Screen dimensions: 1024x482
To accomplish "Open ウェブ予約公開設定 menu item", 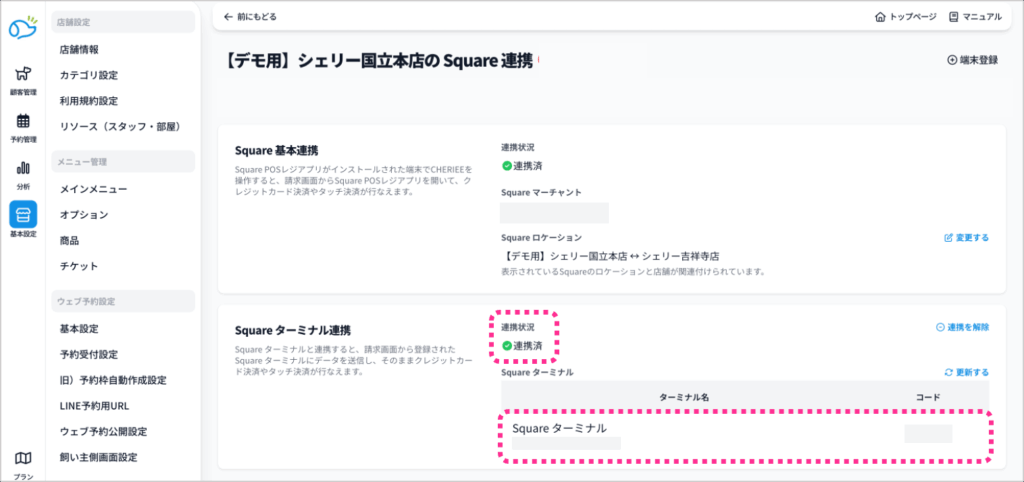I will pos(103,432).
